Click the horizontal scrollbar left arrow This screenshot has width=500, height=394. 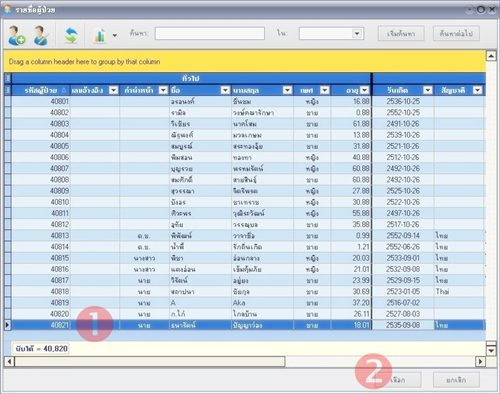click(x=9, y=361)
